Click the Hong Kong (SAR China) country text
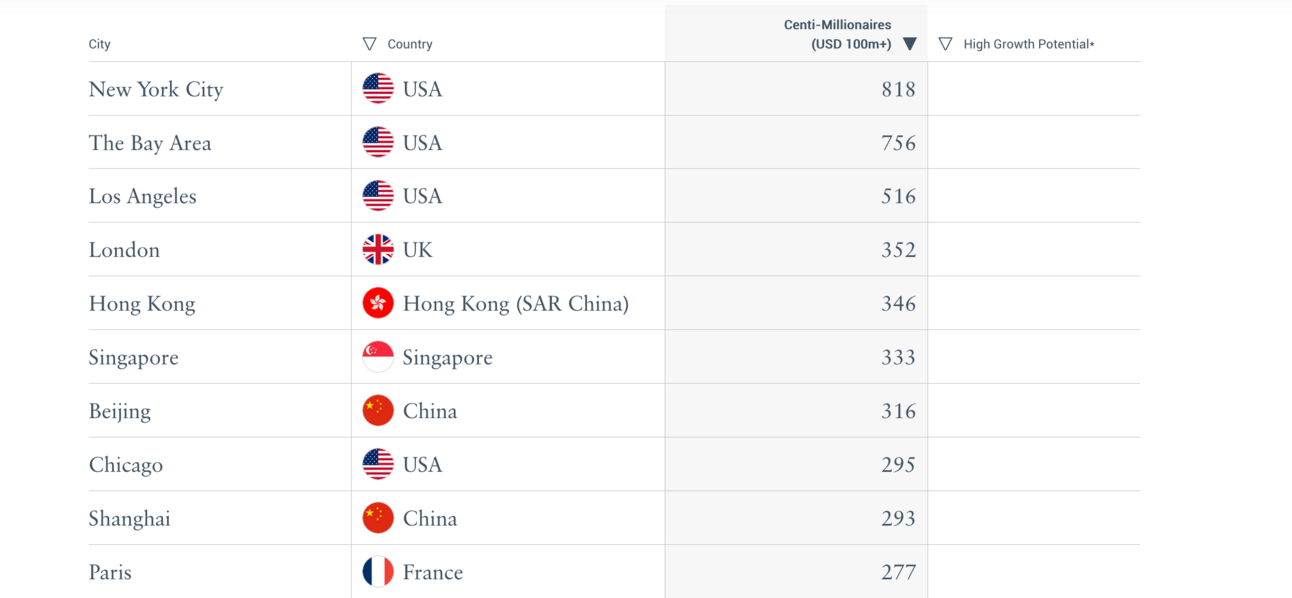1292x598 pixels. pos(516,304)
